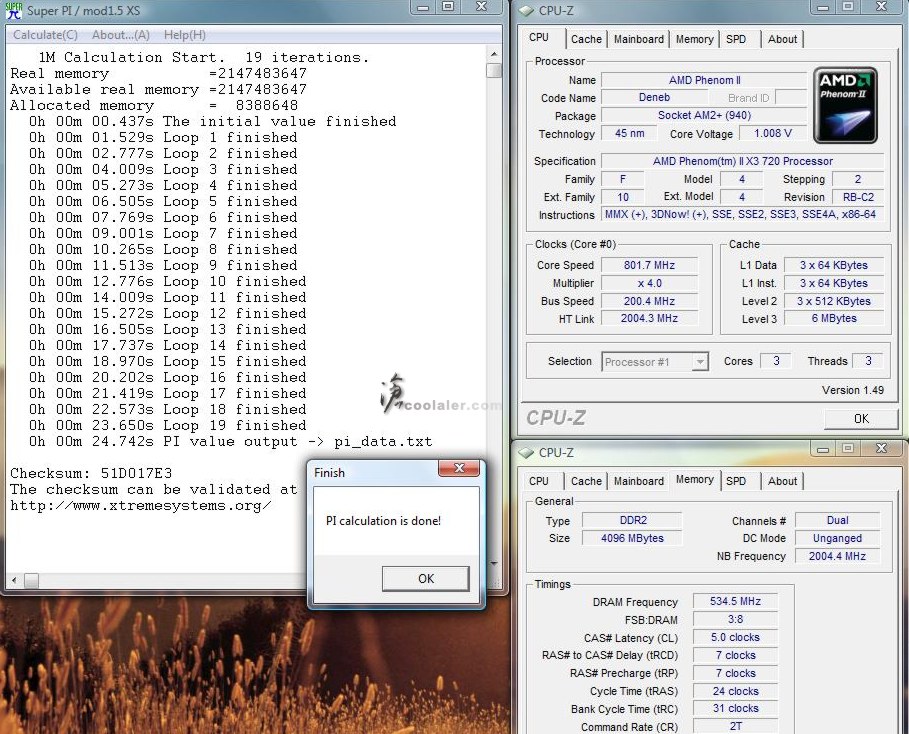Close the Finish dialog with its red X
The width and height of the screenshot is (909, 734).
pos(459,468)
